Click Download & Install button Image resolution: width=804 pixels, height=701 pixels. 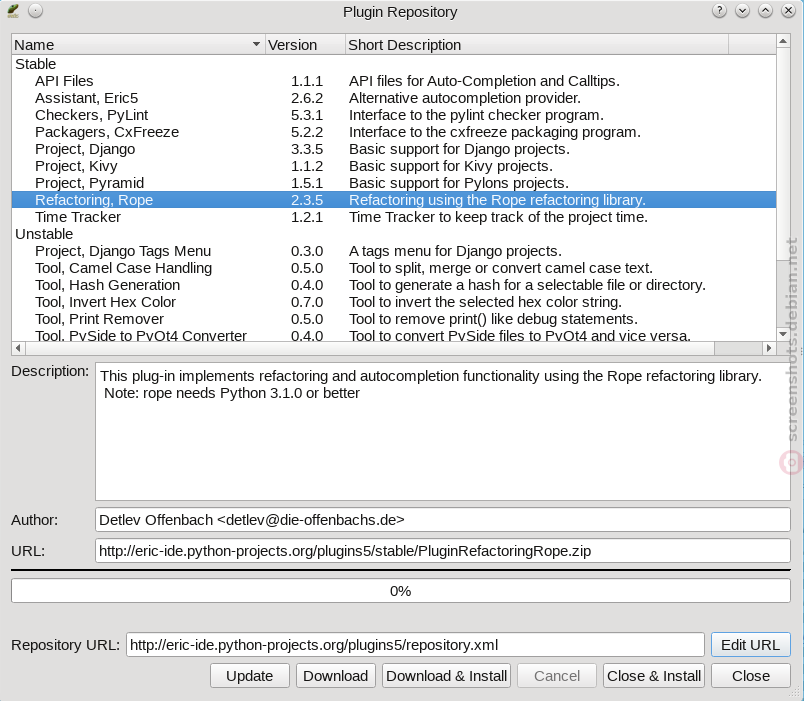(x=447, y=676)
